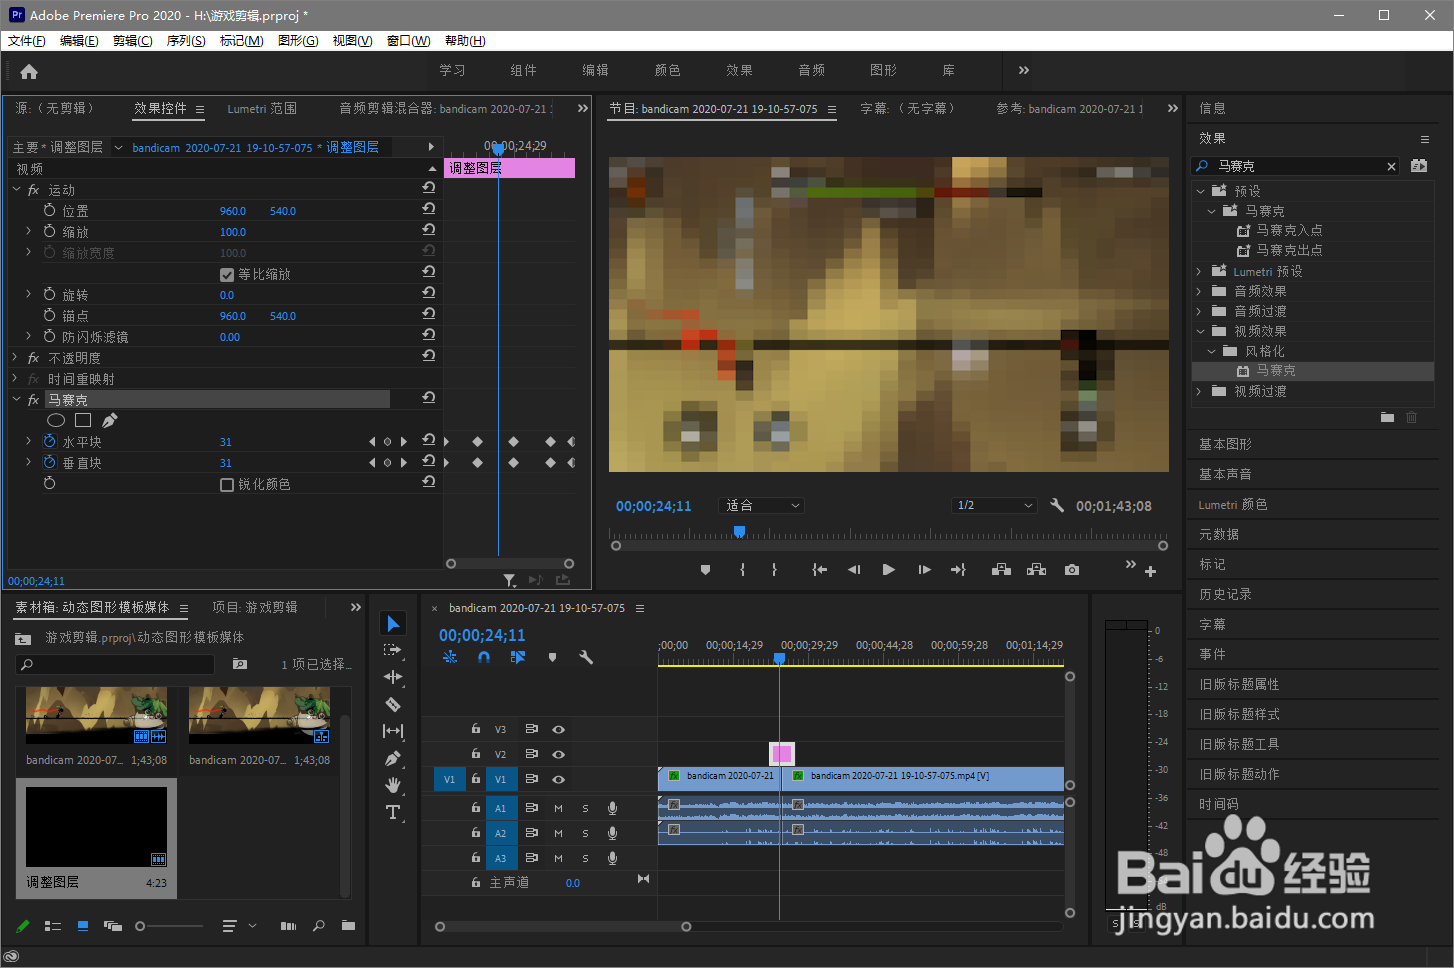
Task: Hide track V3 output eye
Action: click(559, 730)
